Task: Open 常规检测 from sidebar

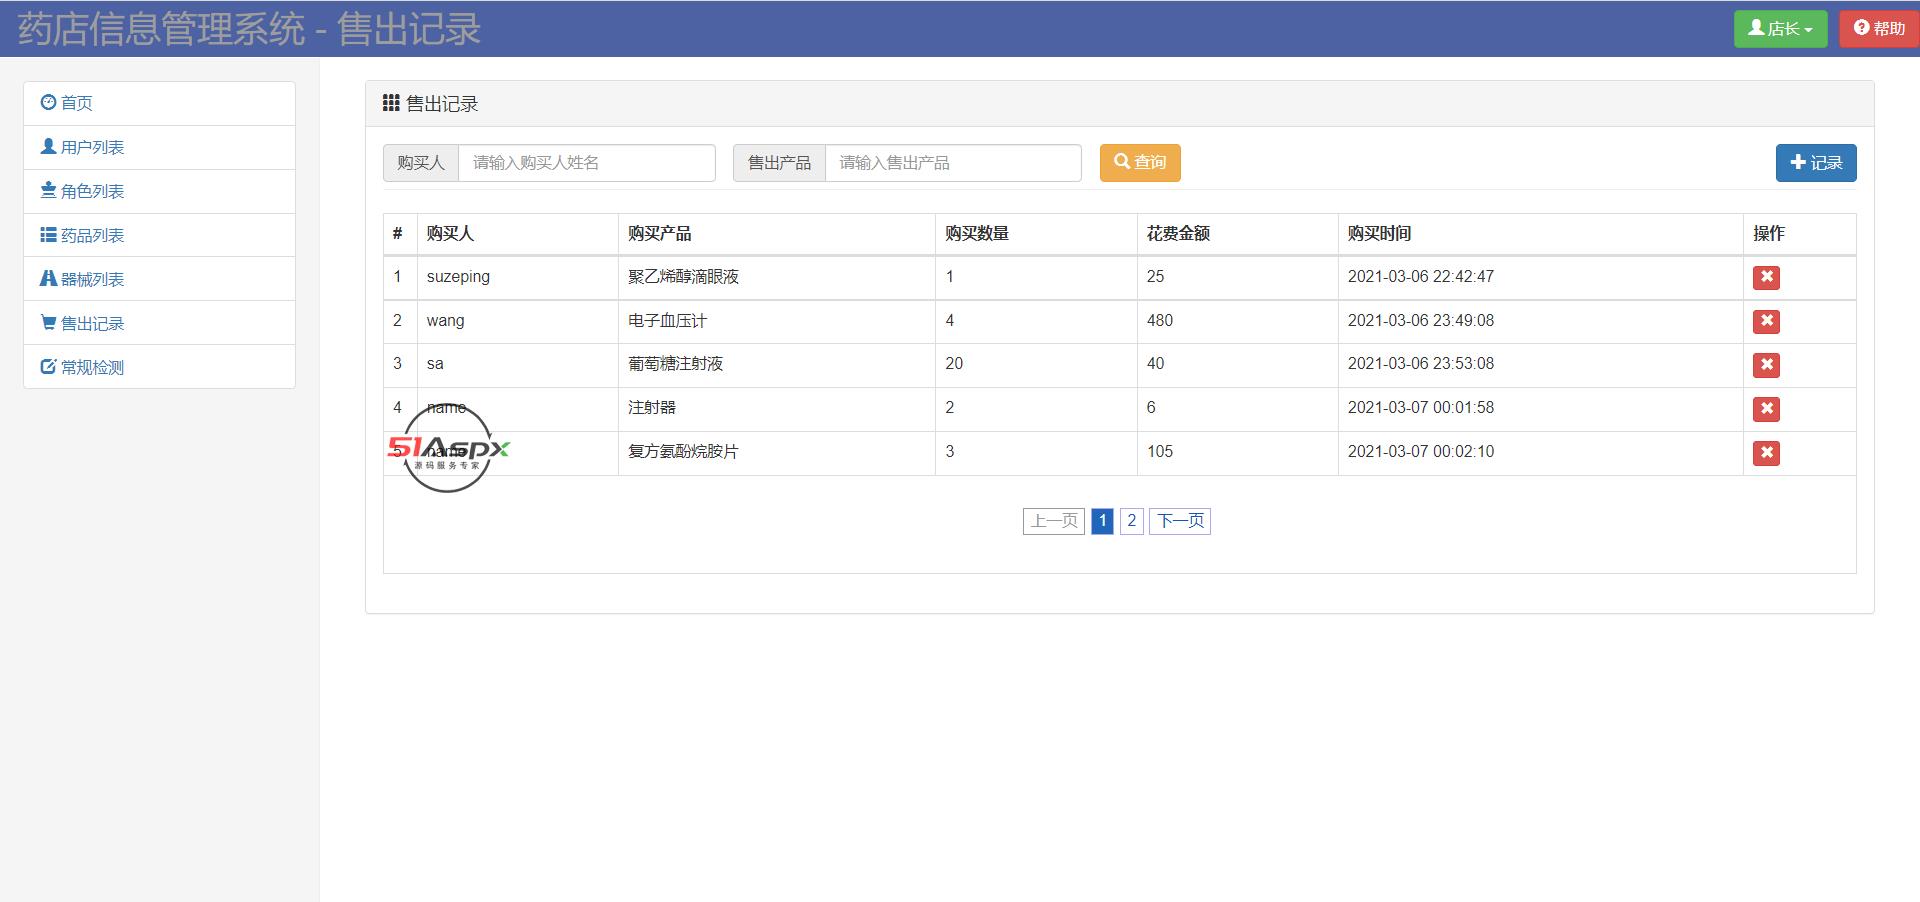Action: click(92, 367)
